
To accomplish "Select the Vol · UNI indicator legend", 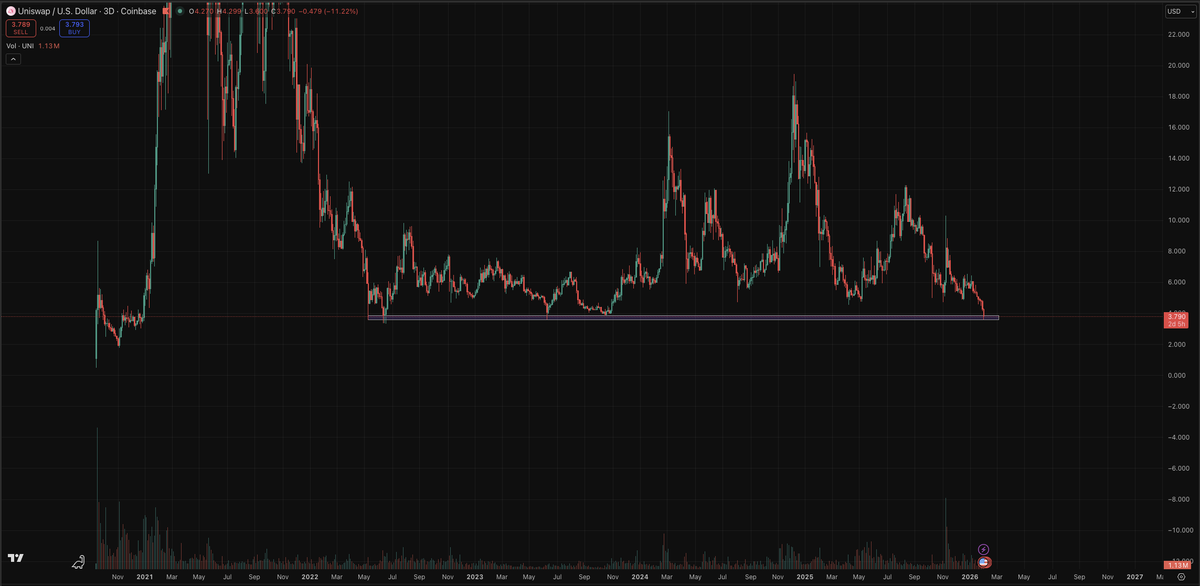I will [x=21, y=46].
